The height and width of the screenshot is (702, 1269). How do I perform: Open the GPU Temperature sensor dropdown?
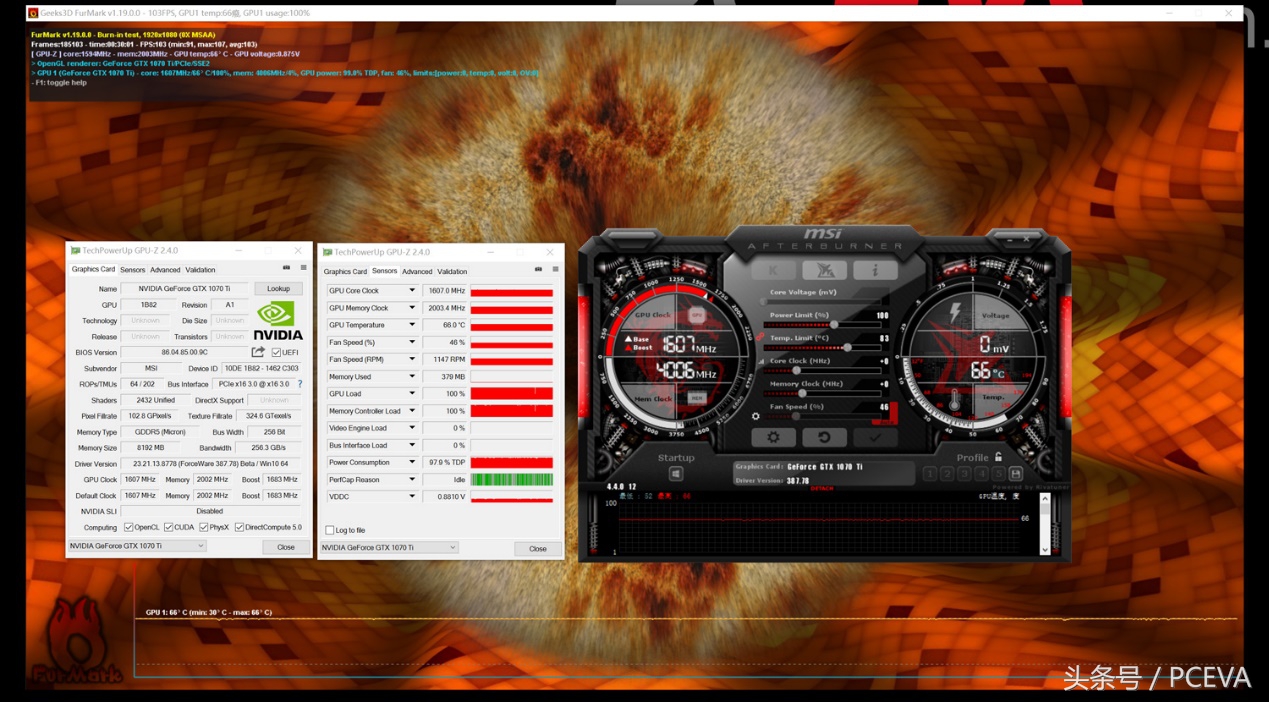point(412,324)
